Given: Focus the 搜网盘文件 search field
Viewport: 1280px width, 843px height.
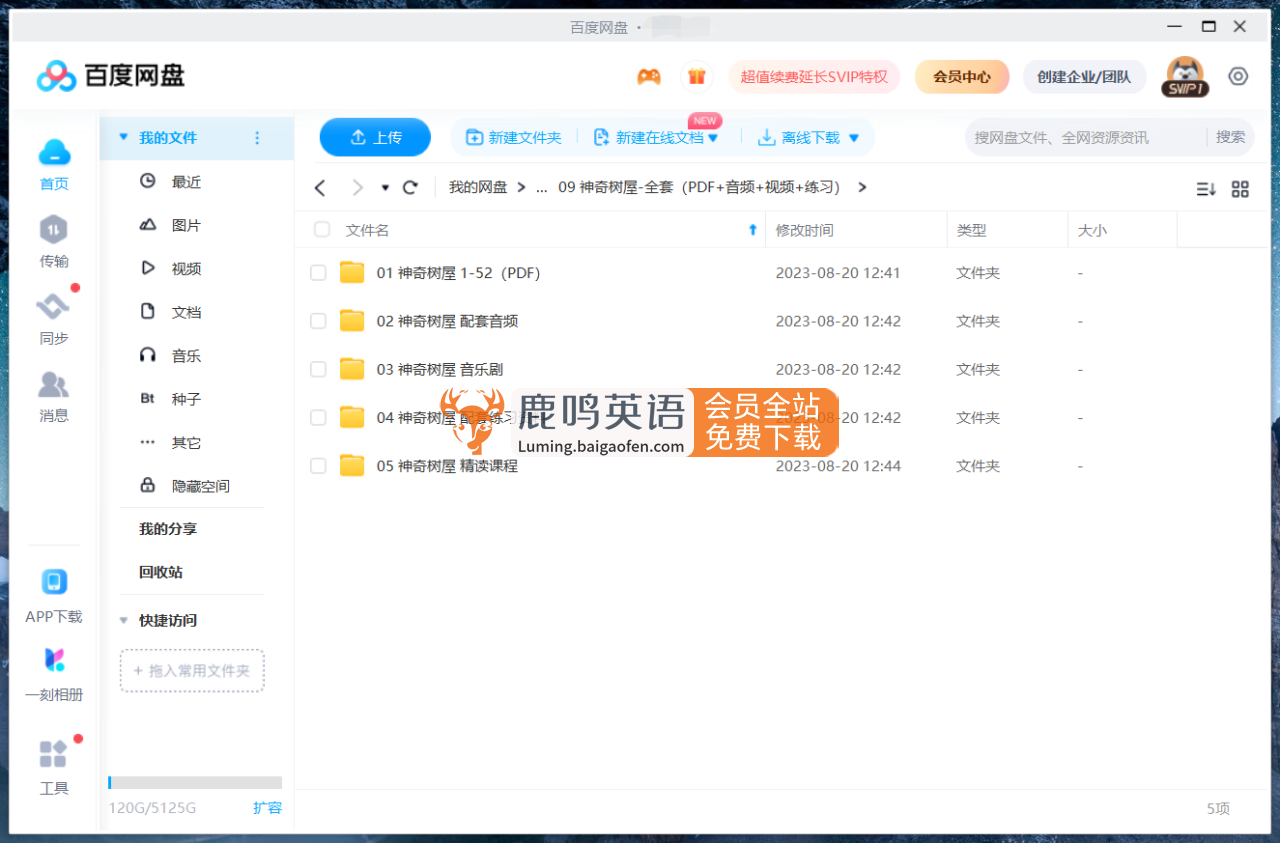Looking at the screenshot, I should (1088, 137).
